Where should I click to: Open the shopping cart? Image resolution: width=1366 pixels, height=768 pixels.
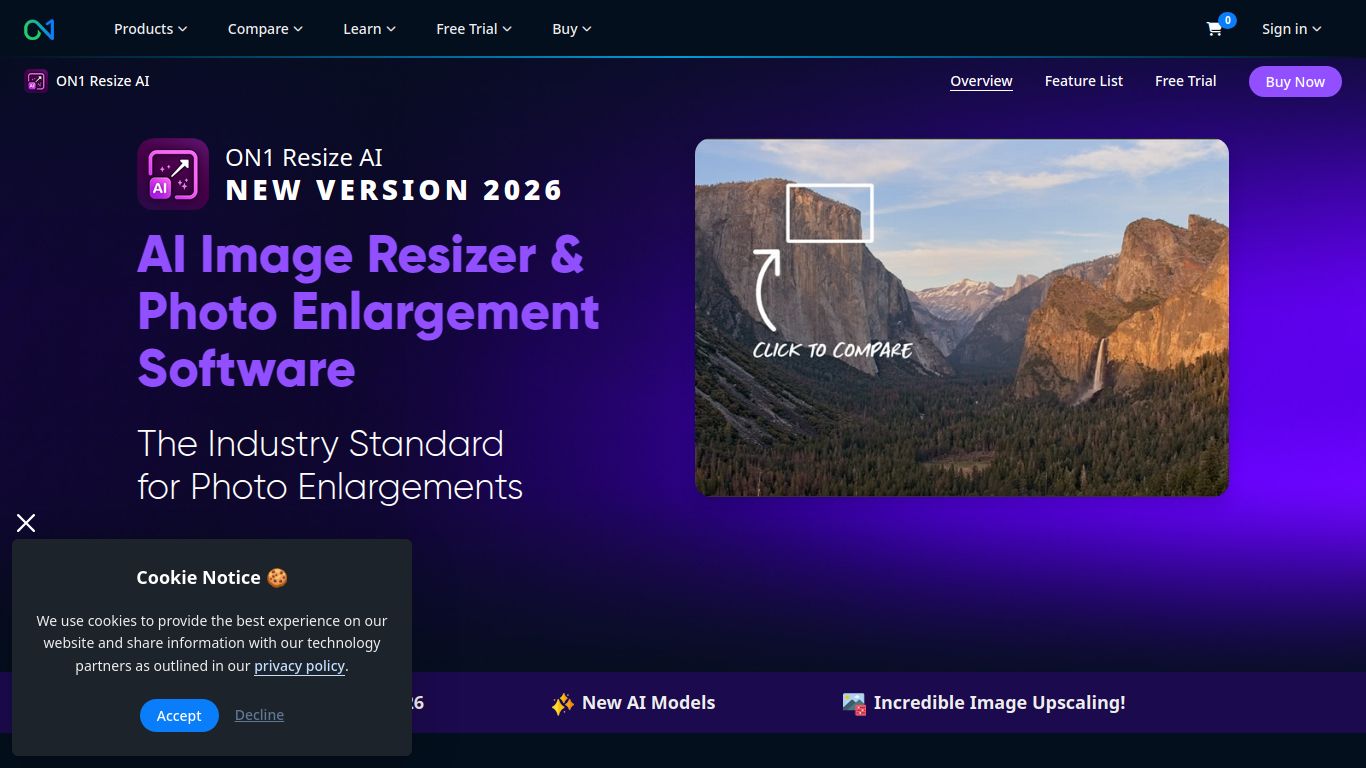1213,31
